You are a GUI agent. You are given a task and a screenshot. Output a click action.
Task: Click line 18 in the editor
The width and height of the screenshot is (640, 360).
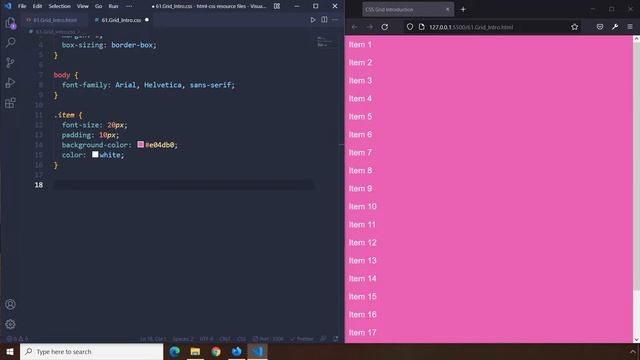click(184, 185)
